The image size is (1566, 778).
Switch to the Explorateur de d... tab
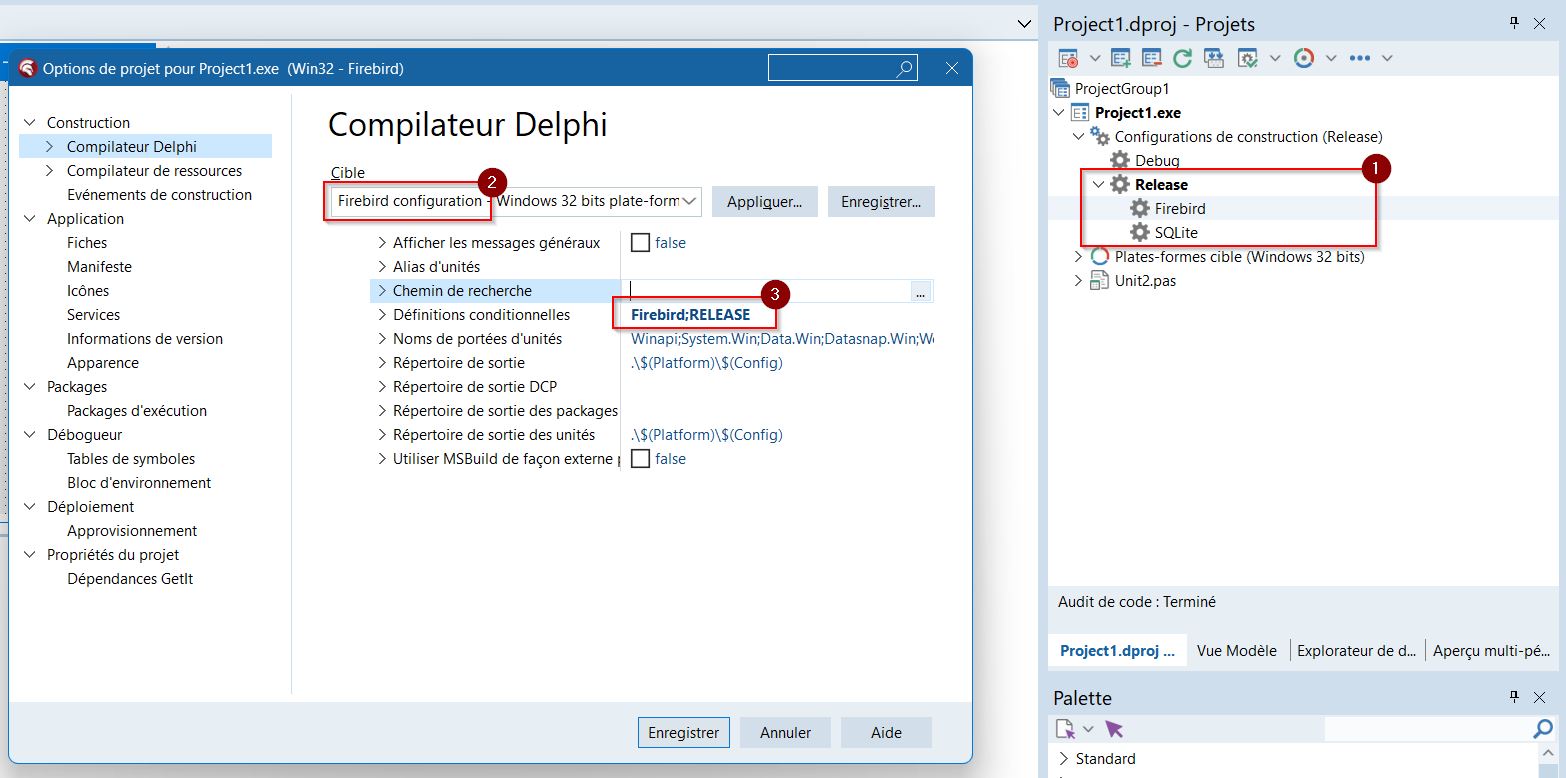click(x=1357, y=650)
